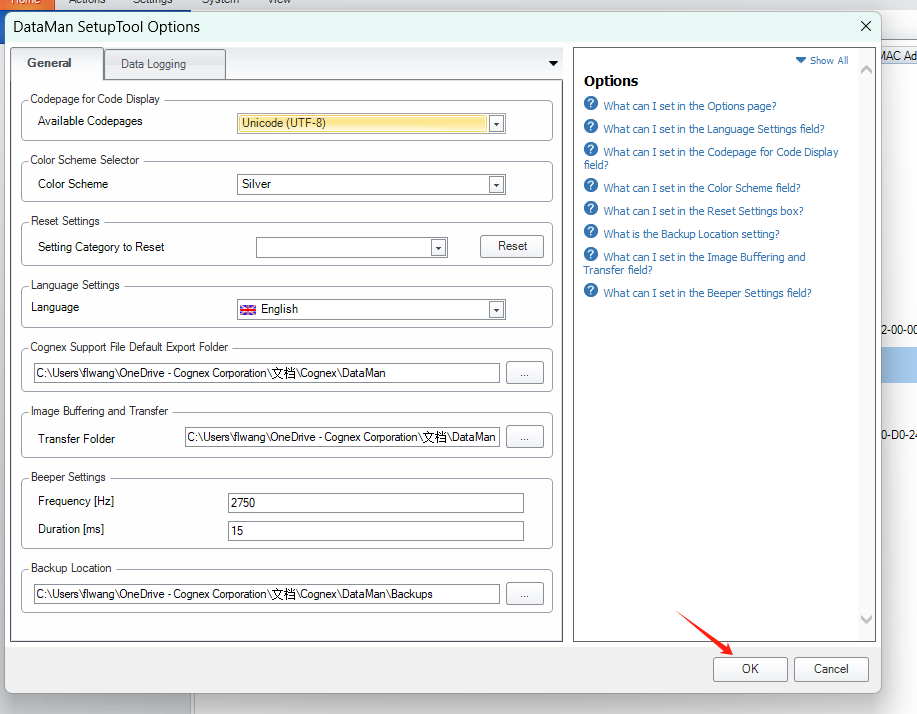This screenshot has height=714, width=917.
Task: Click question icon beside Codepage help
Action: tap(591, 149)
